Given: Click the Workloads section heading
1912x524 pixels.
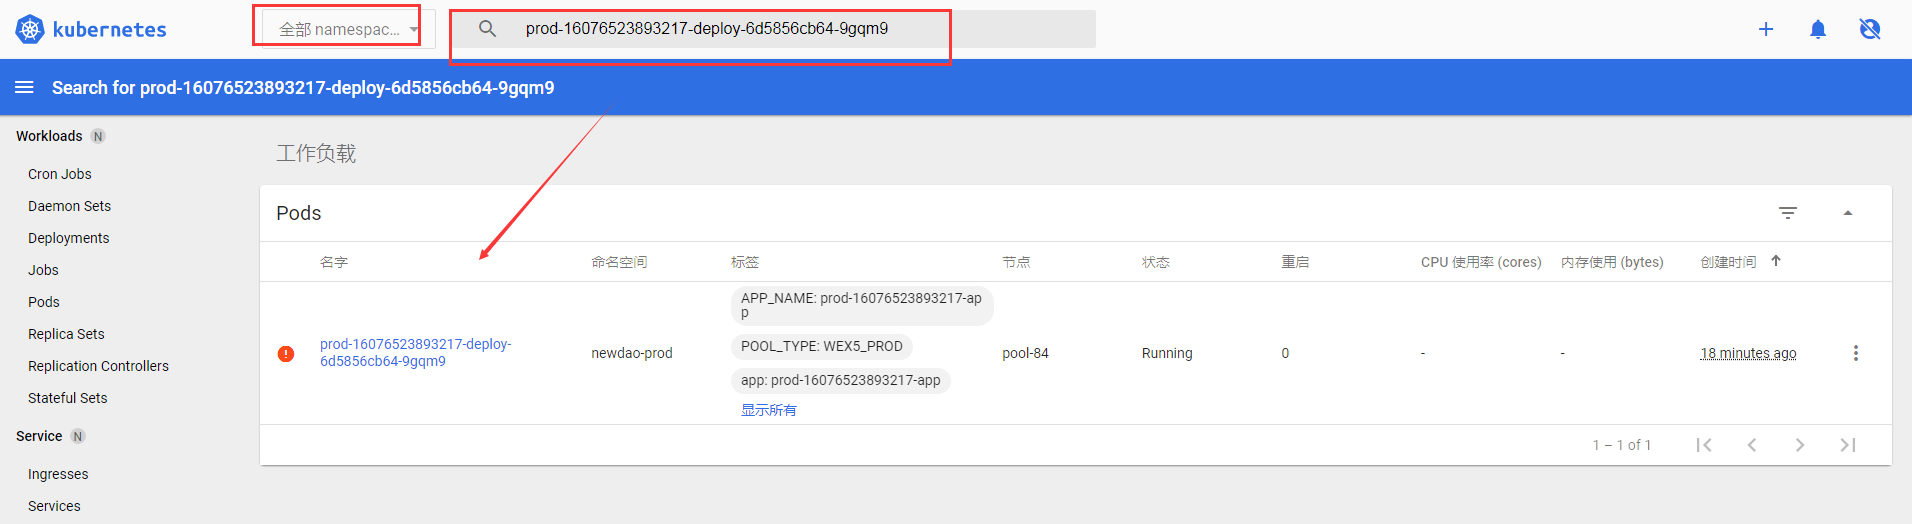Looking at the screenshot, I should (49, 136).
